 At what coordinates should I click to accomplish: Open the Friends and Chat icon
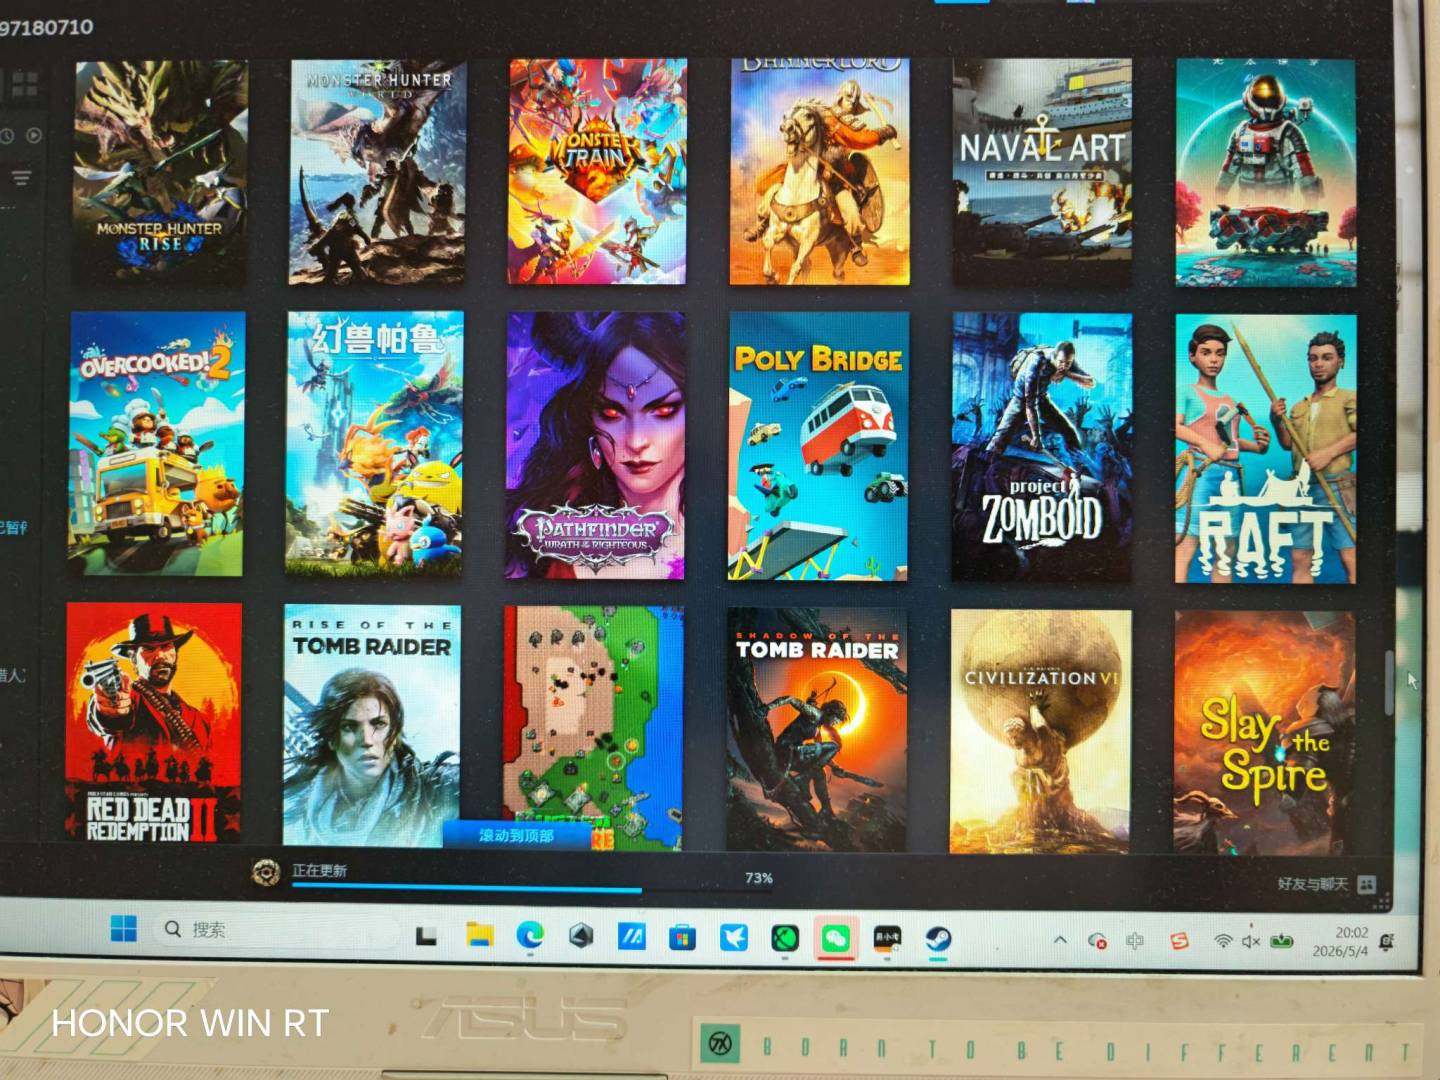[x=1367, y=884]
